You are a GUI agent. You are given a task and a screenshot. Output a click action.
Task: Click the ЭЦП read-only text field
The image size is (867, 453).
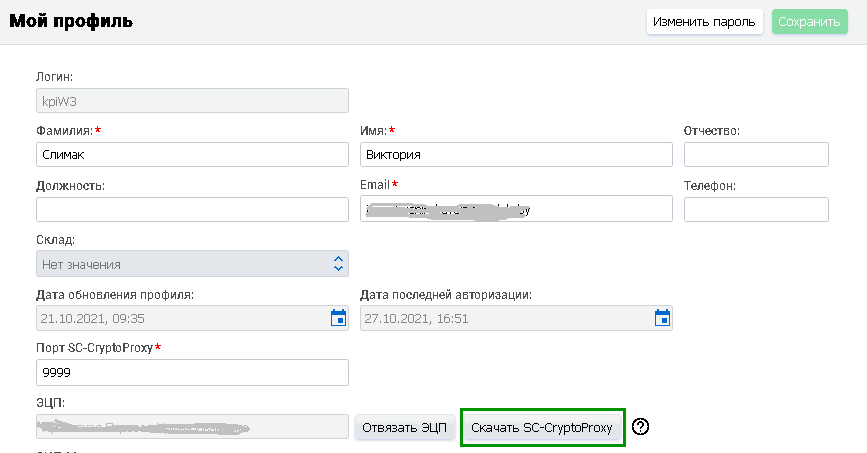192,428
